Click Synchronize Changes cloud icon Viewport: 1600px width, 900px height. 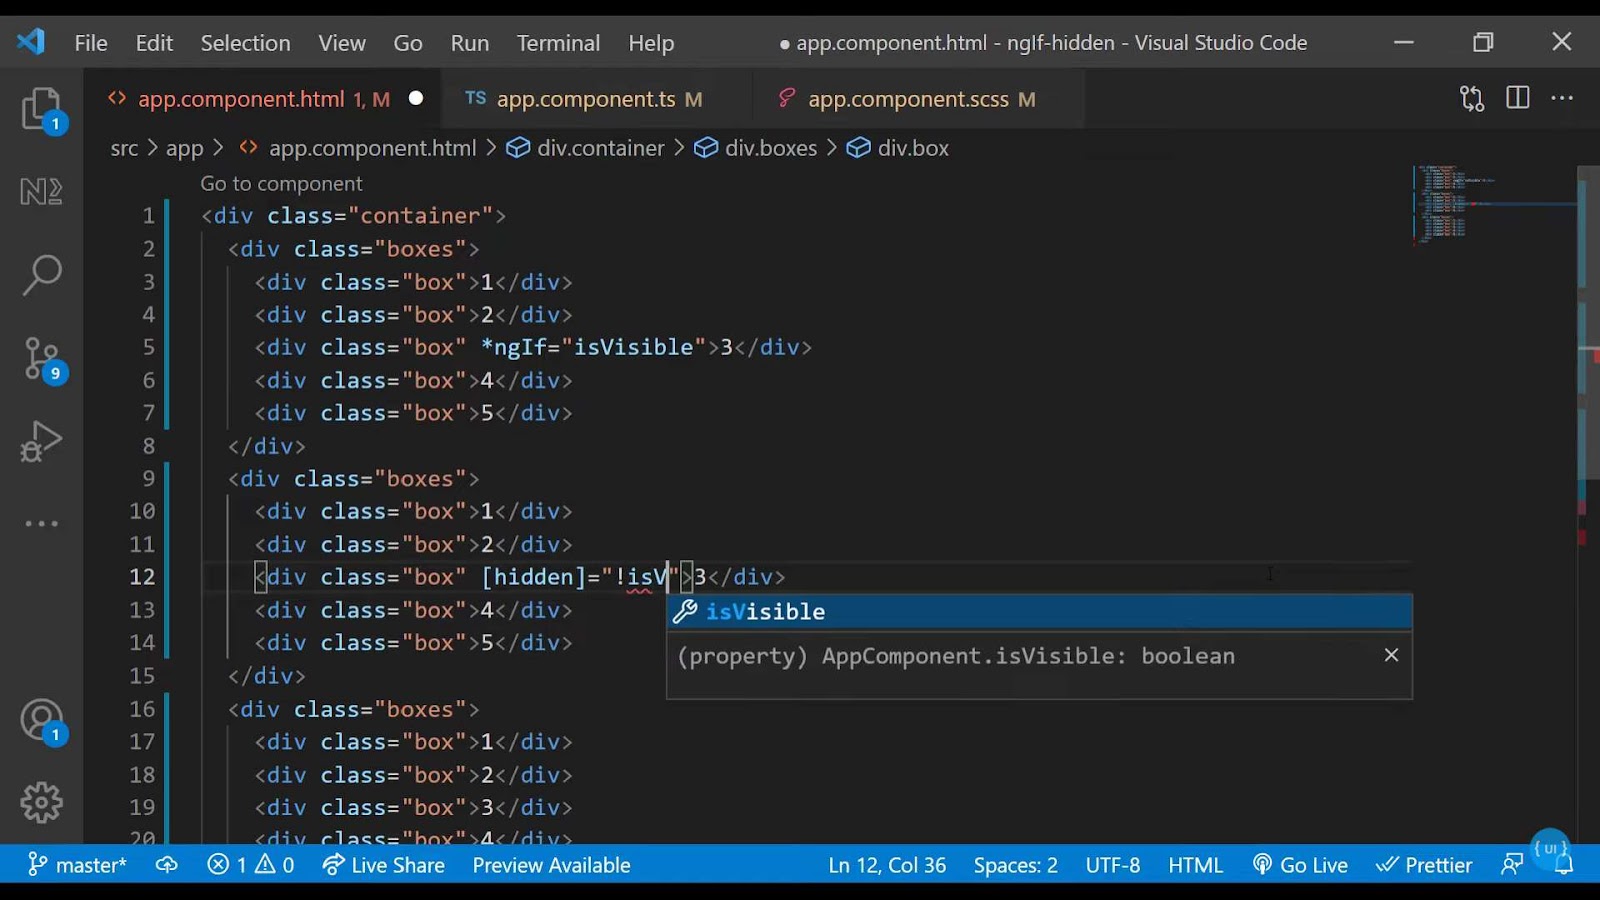tap(167, 865)
